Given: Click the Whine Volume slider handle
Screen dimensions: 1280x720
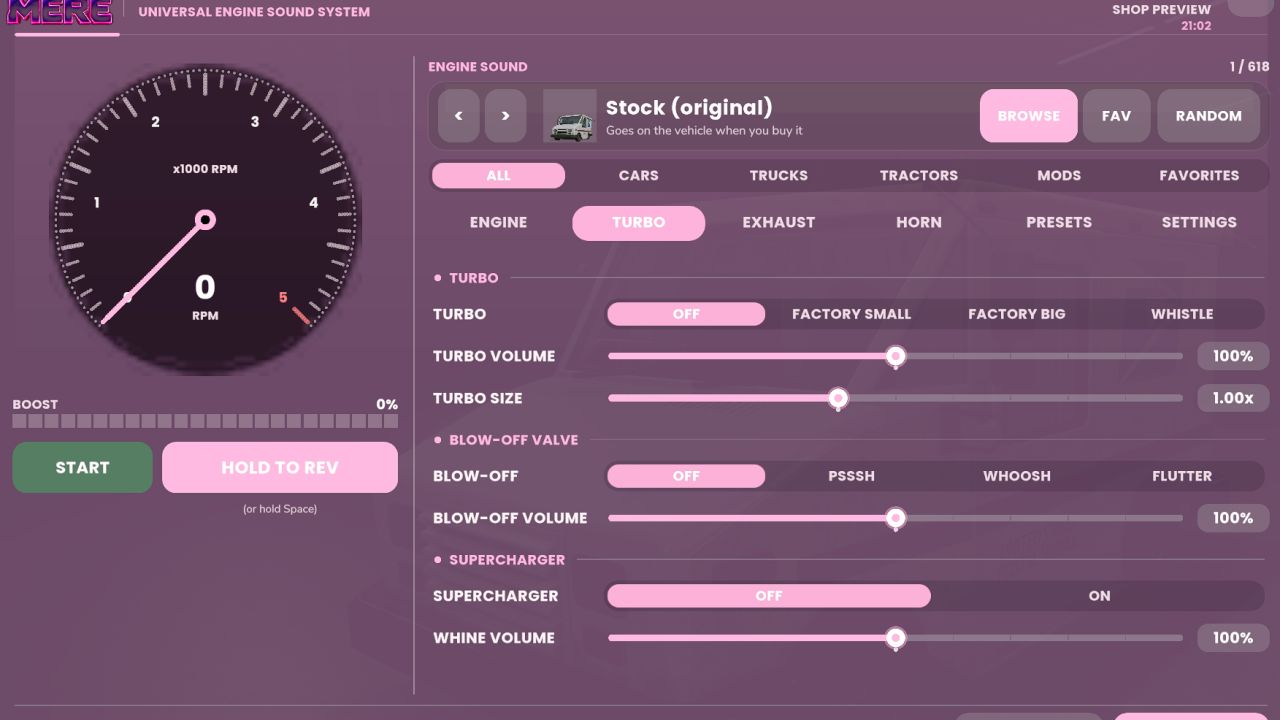Looking at the screenshot, I should (x=896, y=638).
